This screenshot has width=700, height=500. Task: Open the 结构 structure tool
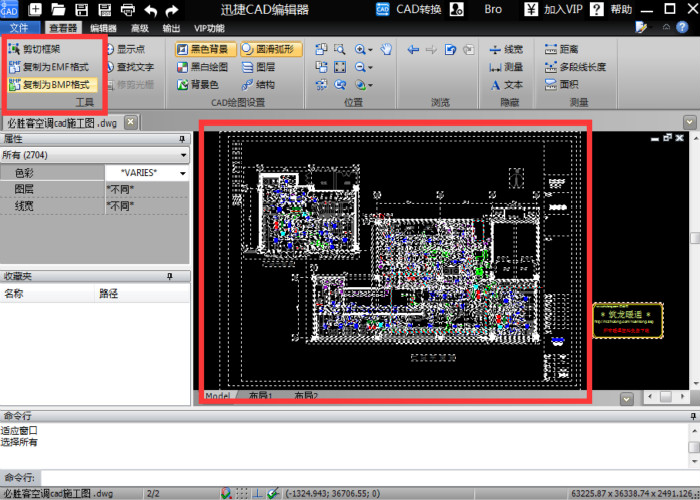258,84
